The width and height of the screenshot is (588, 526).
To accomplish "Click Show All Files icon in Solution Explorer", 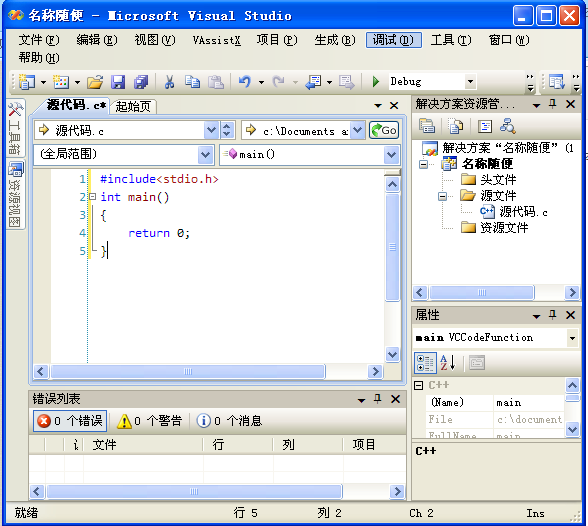I will click(456, 126).
